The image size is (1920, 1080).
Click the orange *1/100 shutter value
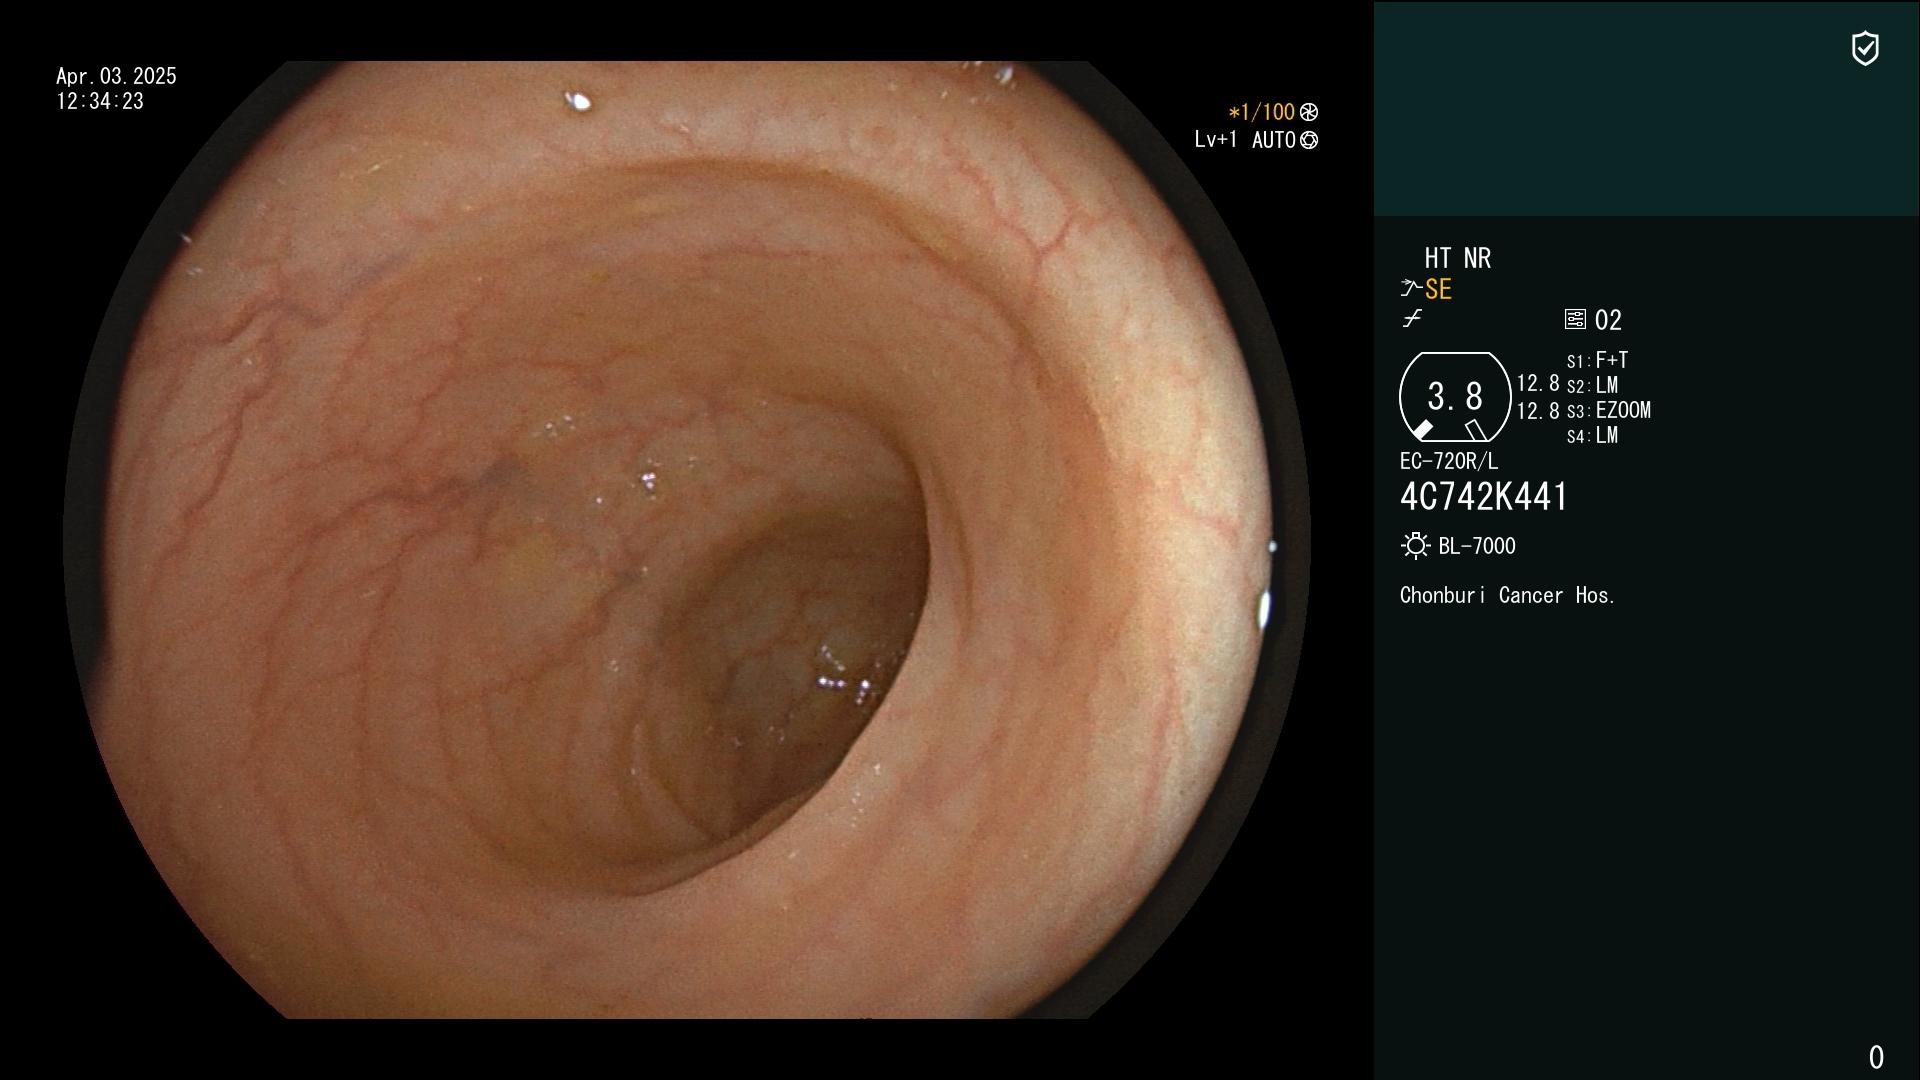pos(1261,112)
